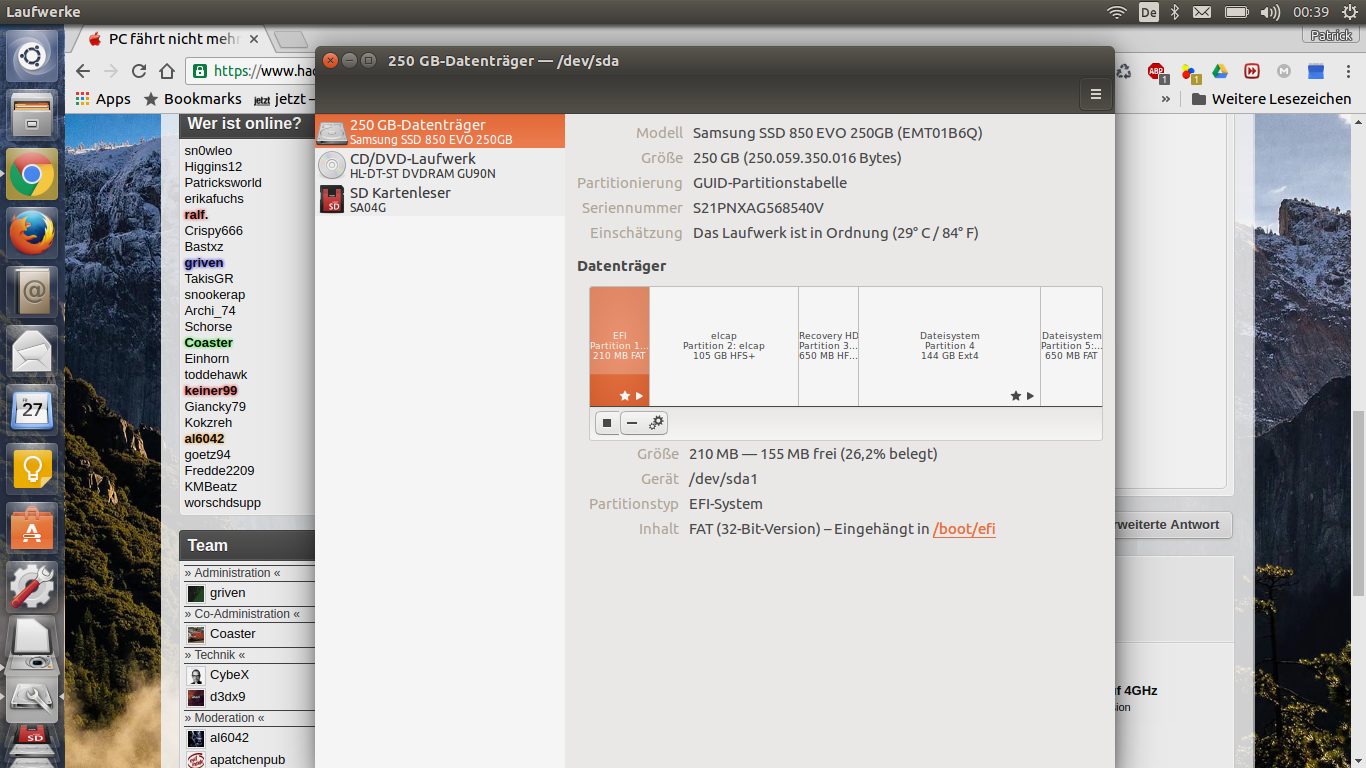The width and height of the screenshot is (1366, 768).
Task: Open a new Chrome tab
Action: (290, 39)
